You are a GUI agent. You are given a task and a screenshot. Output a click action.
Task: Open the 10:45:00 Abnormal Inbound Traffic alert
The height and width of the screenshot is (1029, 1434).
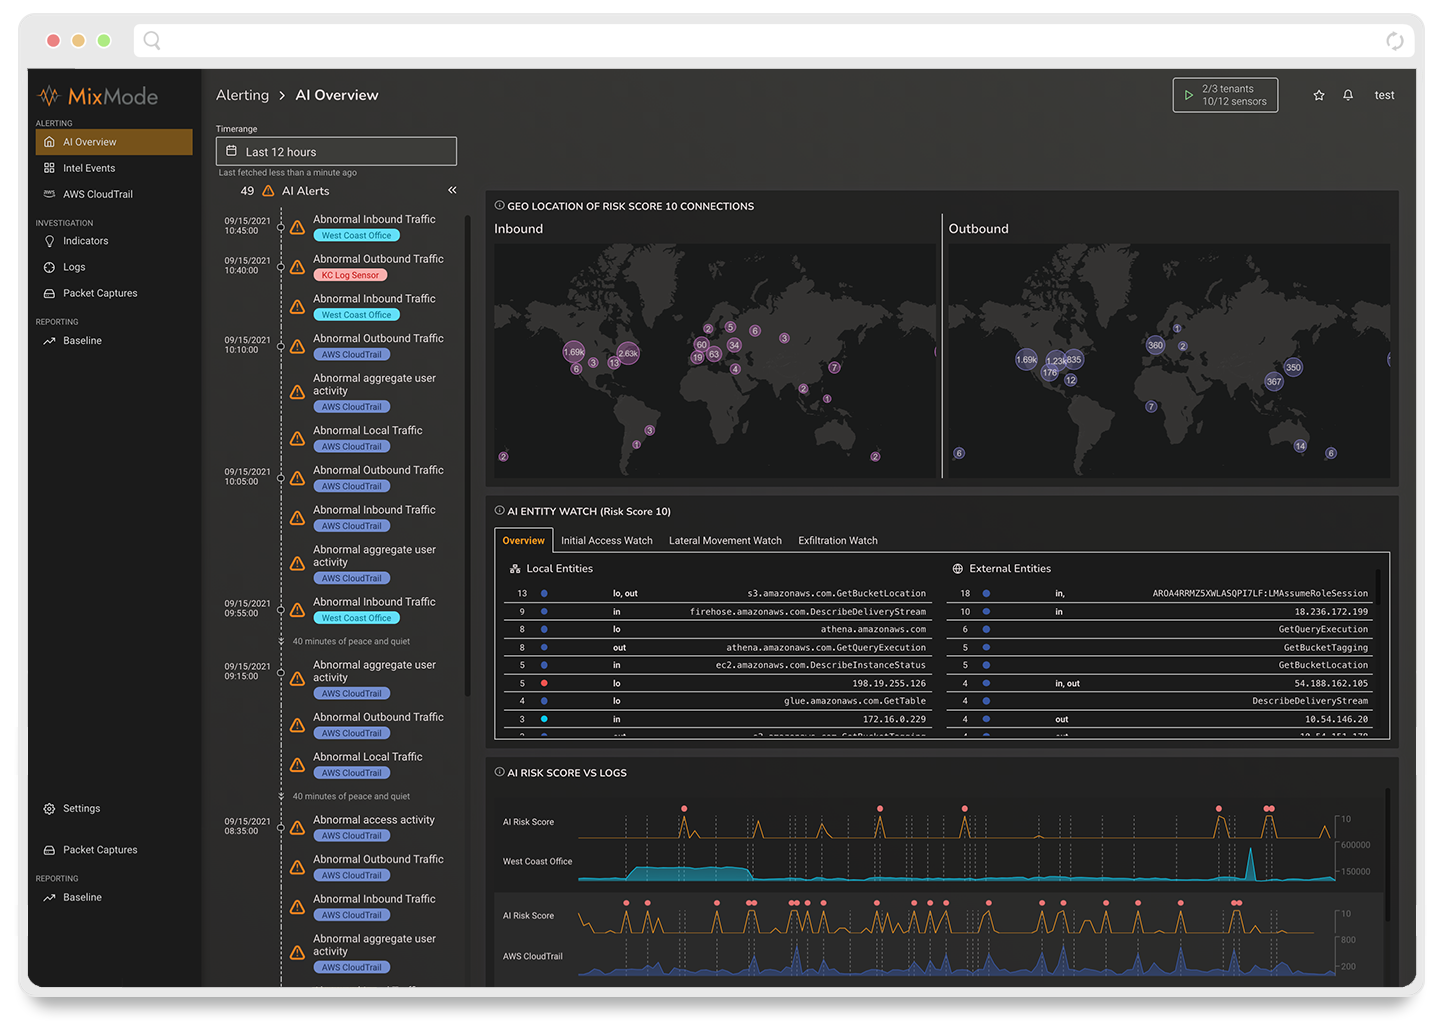coord(374,219)
